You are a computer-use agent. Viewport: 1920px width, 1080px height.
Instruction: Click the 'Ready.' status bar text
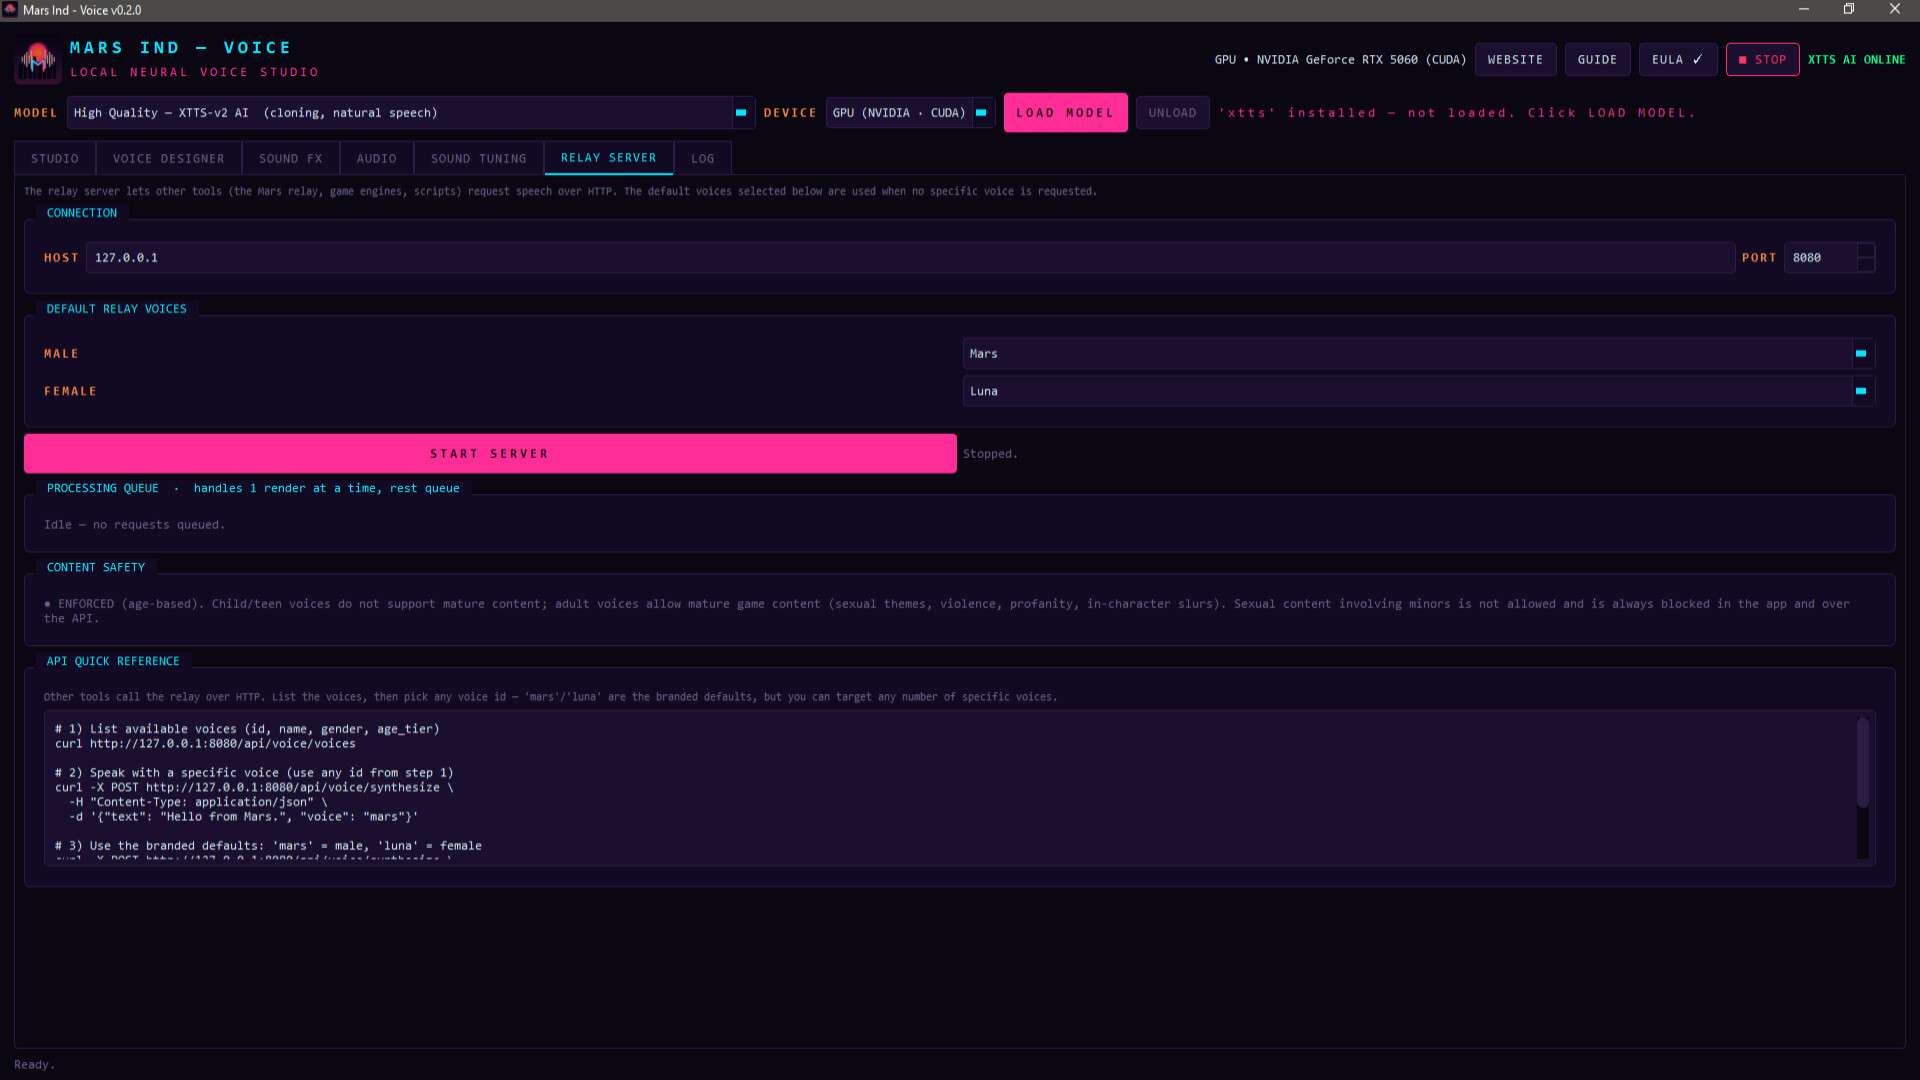click(35, 1065)
